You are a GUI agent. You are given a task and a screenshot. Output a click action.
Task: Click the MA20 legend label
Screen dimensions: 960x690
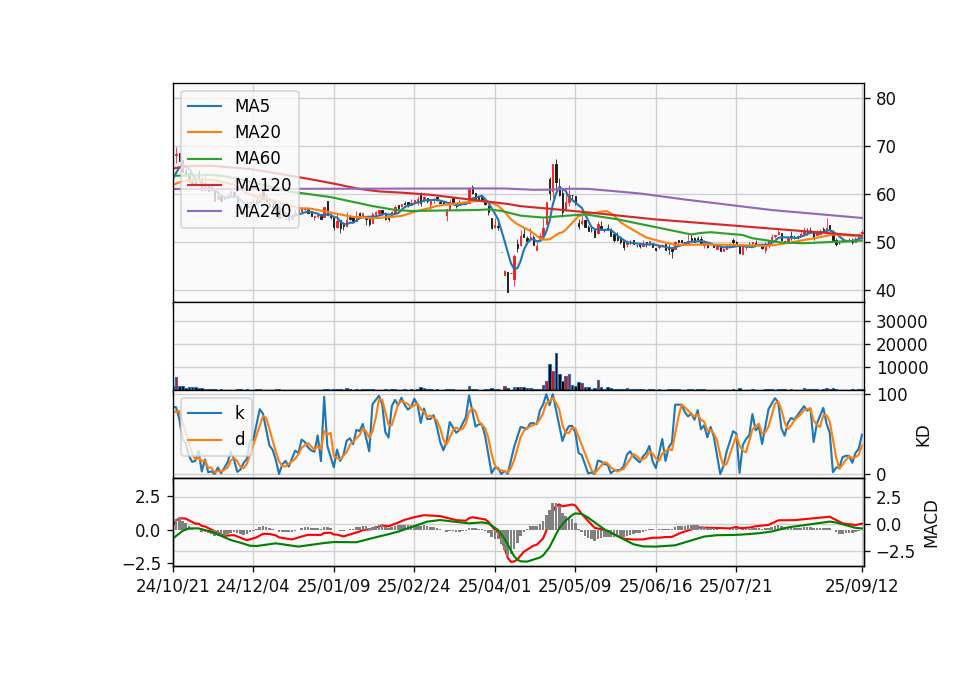click(x=257, y=132)
